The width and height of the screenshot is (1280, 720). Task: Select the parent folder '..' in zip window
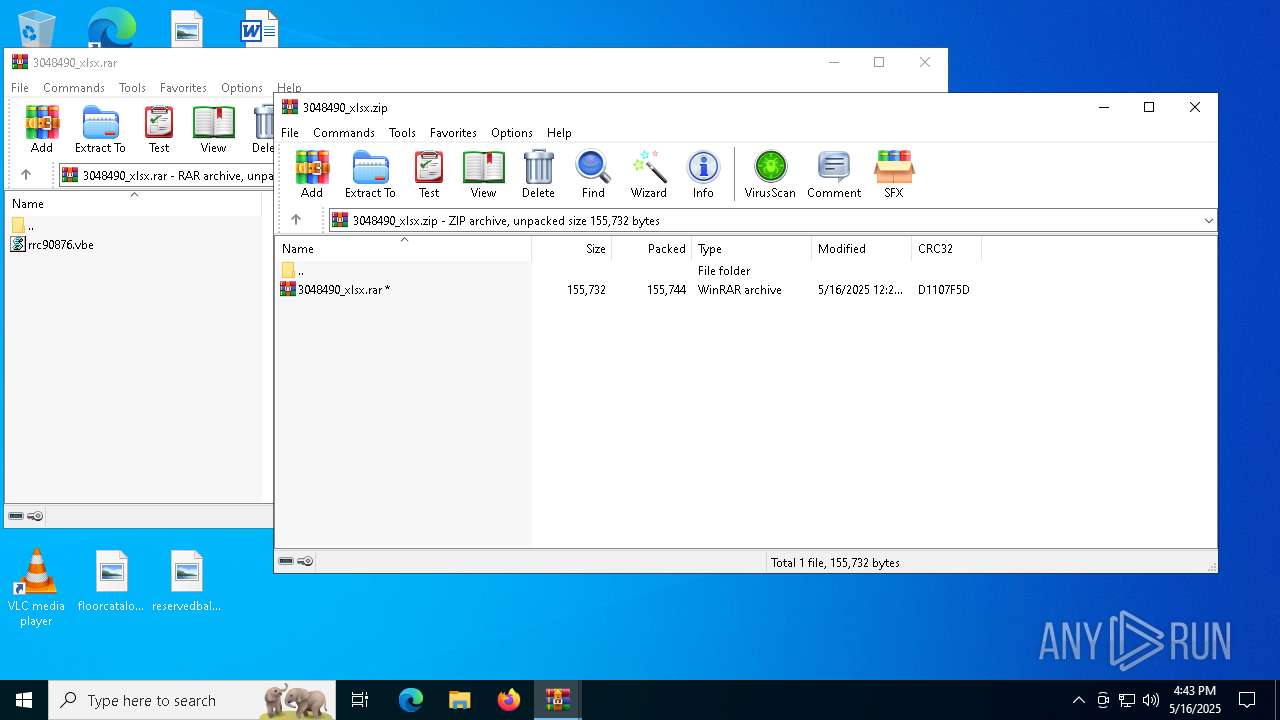(x=292, y=271)
